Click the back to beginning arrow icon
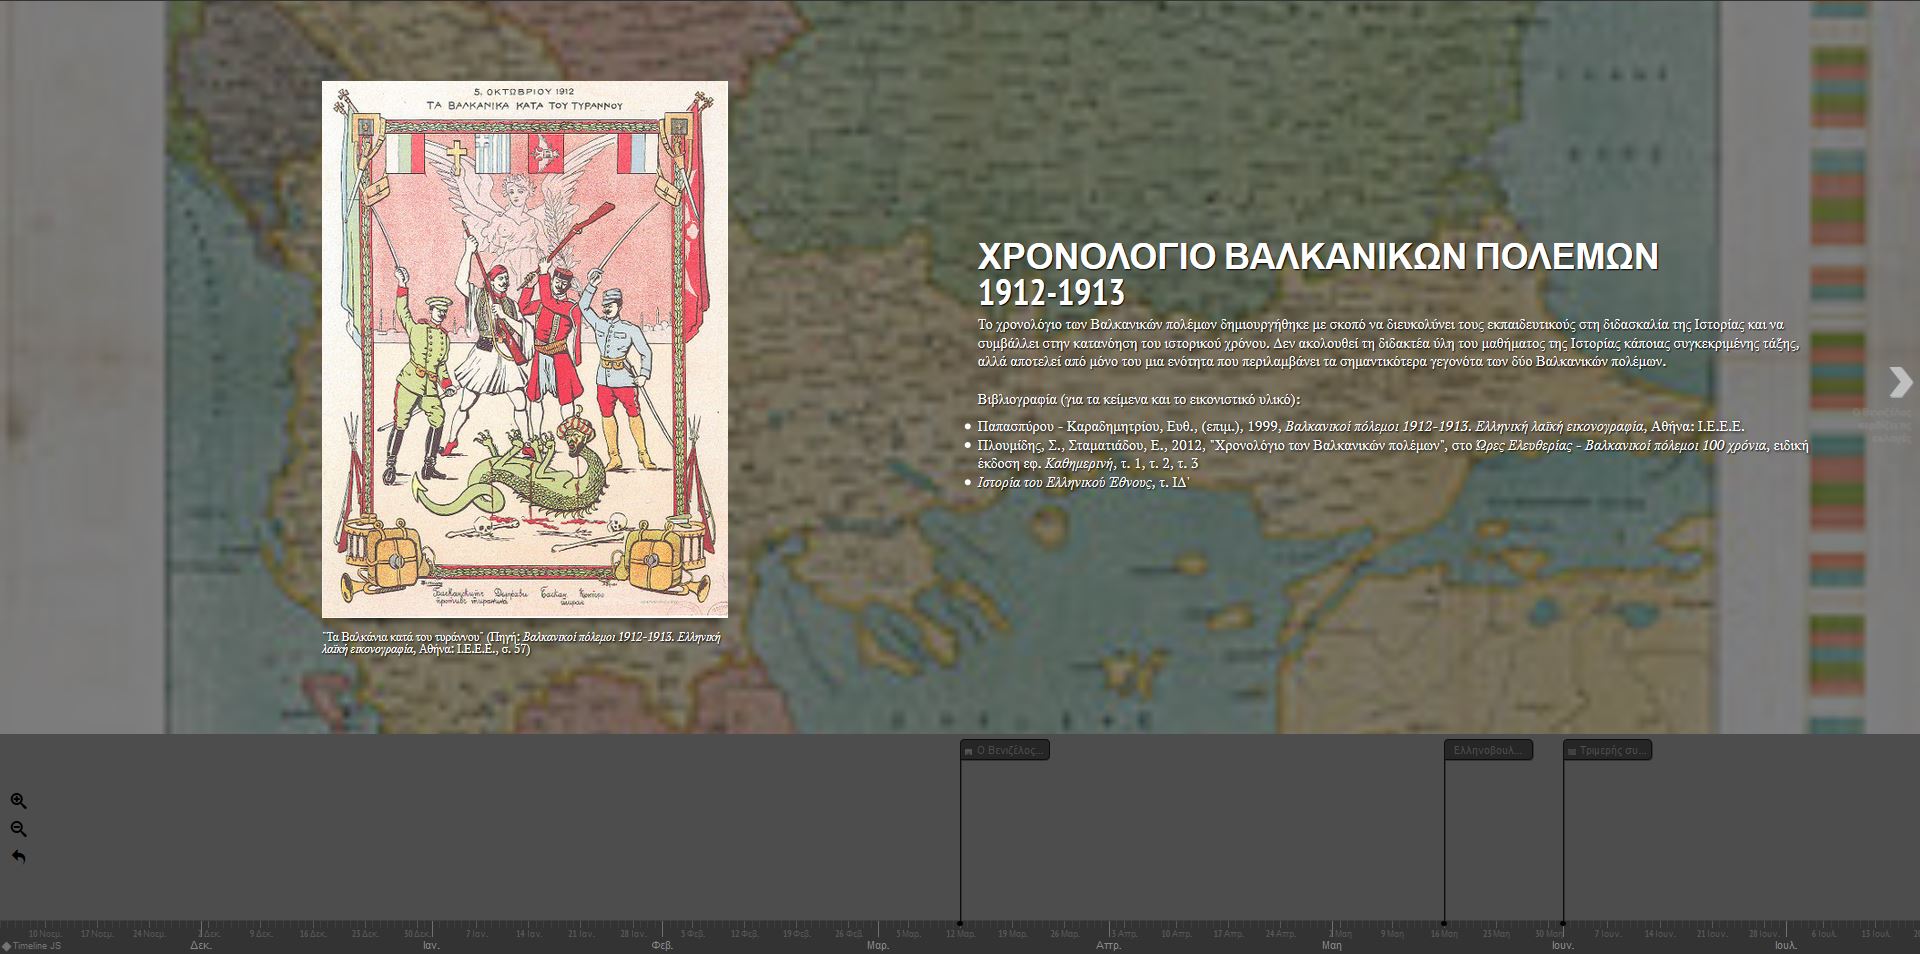The height and width of the screenshot is (954, 1920). coord(18,857)
